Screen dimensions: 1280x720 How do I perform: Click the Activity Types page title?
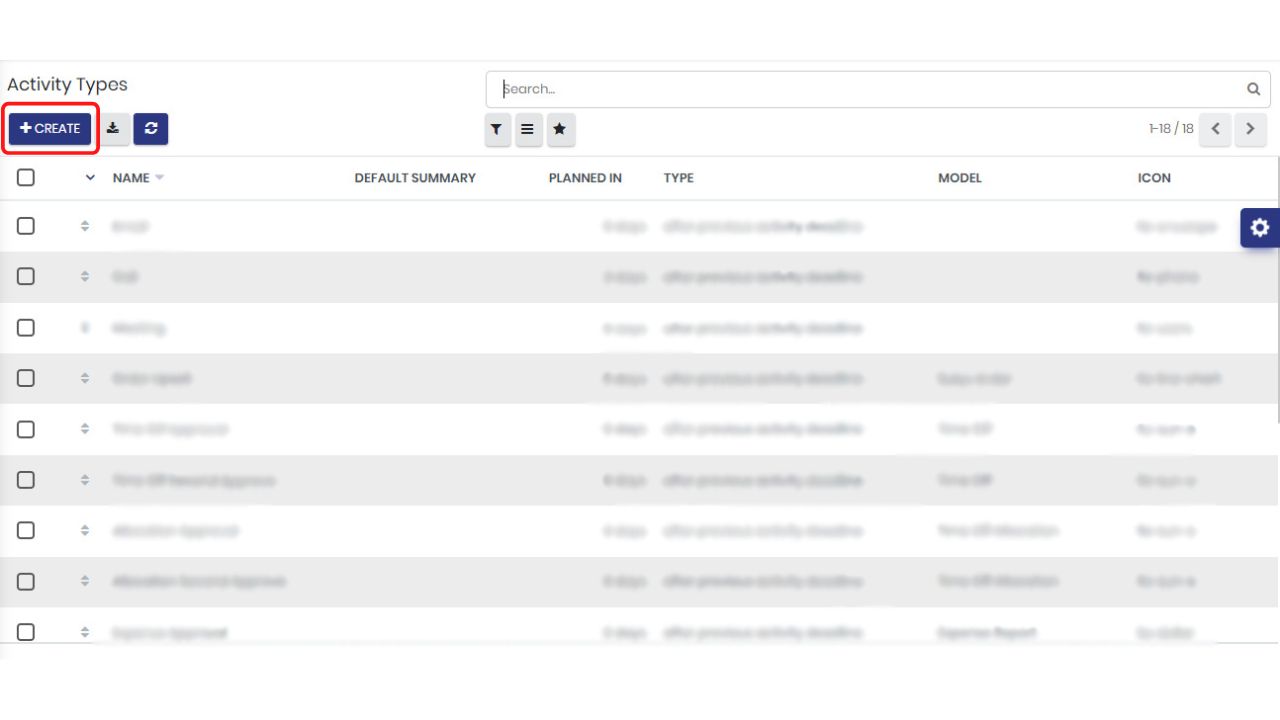(67, 85)
